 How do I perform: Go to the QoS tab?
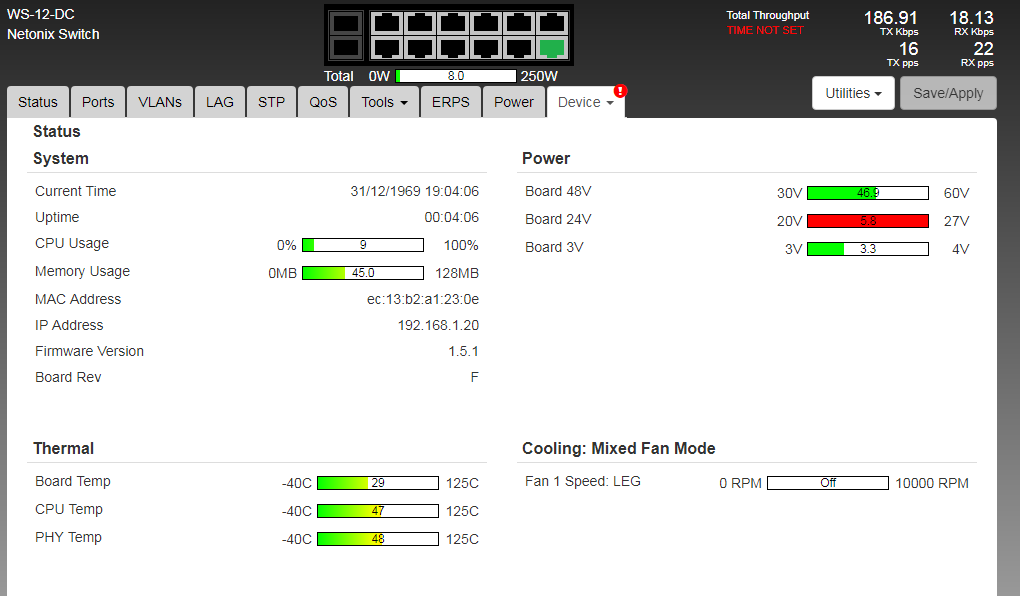tap(323, 102)
